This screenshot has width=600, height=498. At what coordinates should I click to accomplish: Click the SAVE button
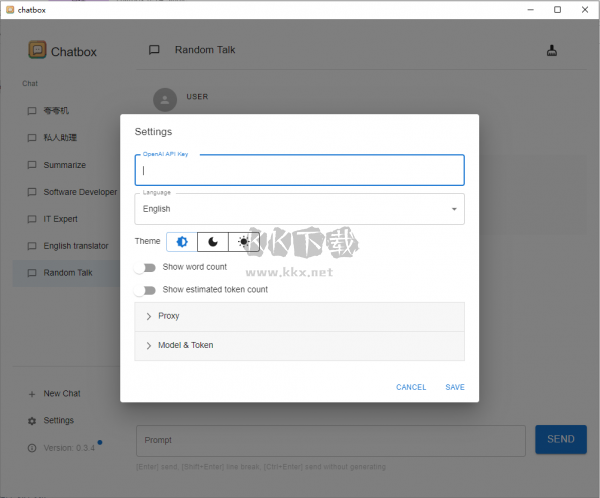coord(455,387)
